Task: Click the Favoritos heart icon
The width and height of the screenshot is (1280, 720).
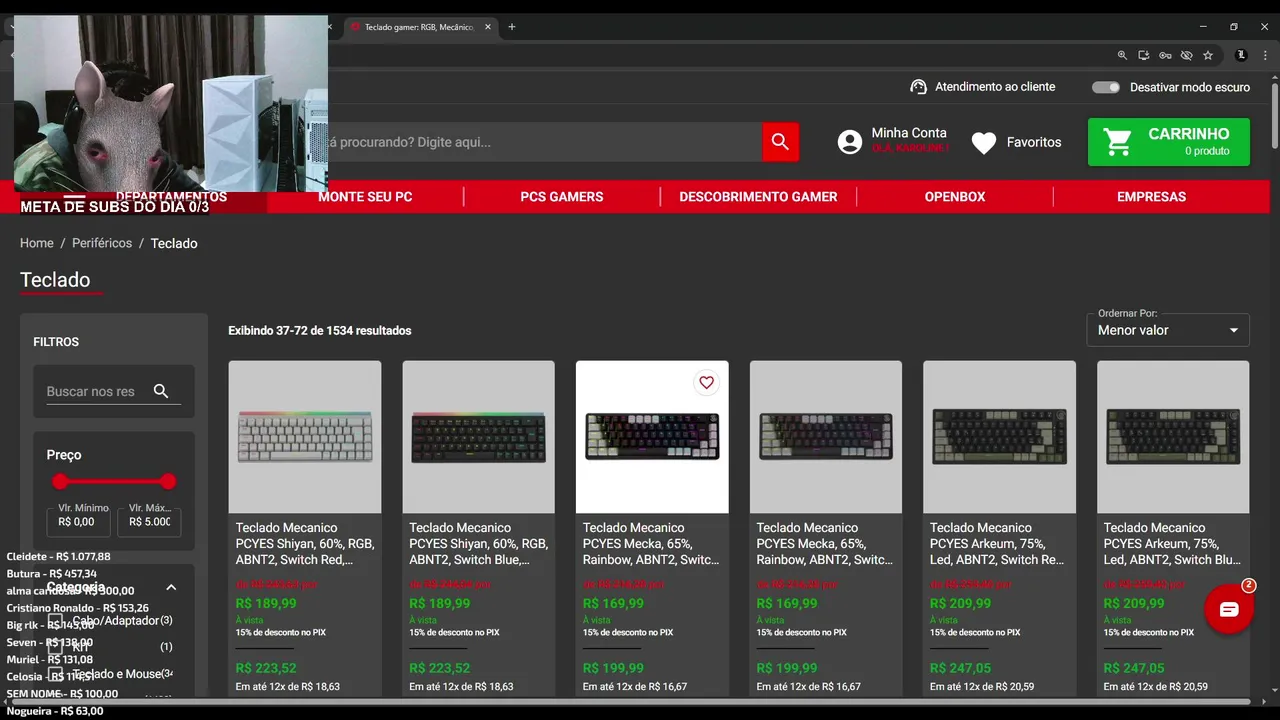Action: coord(984,143)
